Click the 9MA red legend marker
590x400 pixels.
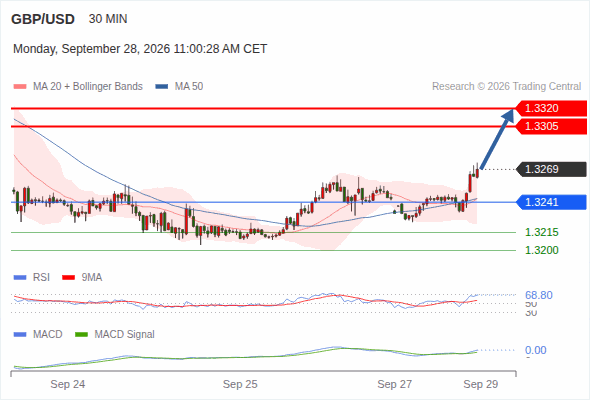tap(68, 278)
